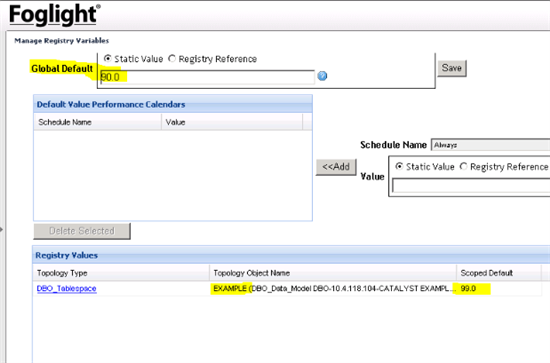Click the Value column header in Performance Calendars
This screenshot has width=550, height=363.
232,122
